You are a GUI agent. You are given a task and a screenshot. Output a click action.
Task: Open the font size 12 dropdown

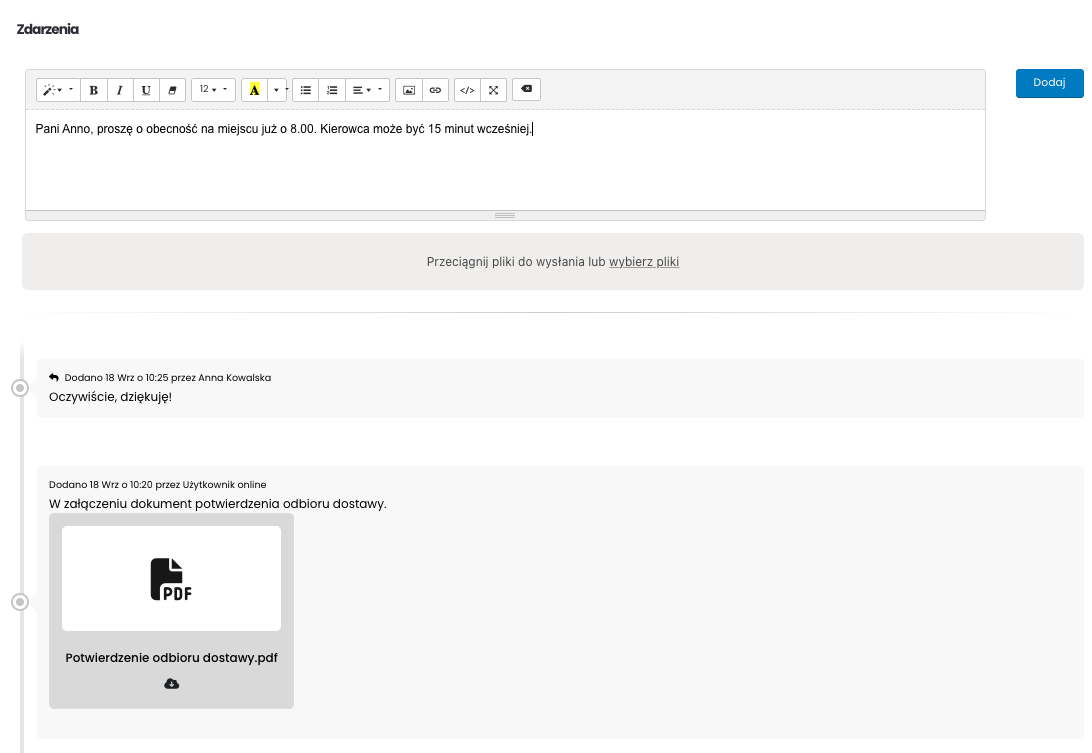[x=213, y=90]
